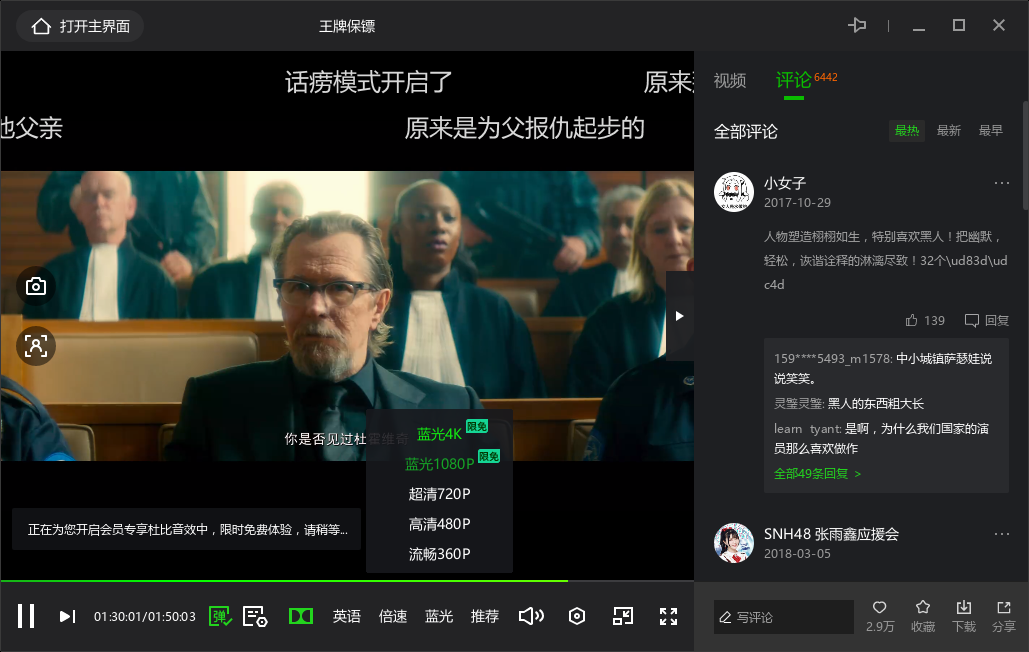Open the danmaku settings icon
The width and height of the screenshot is (1029, 652).
[x=255, y=616]
